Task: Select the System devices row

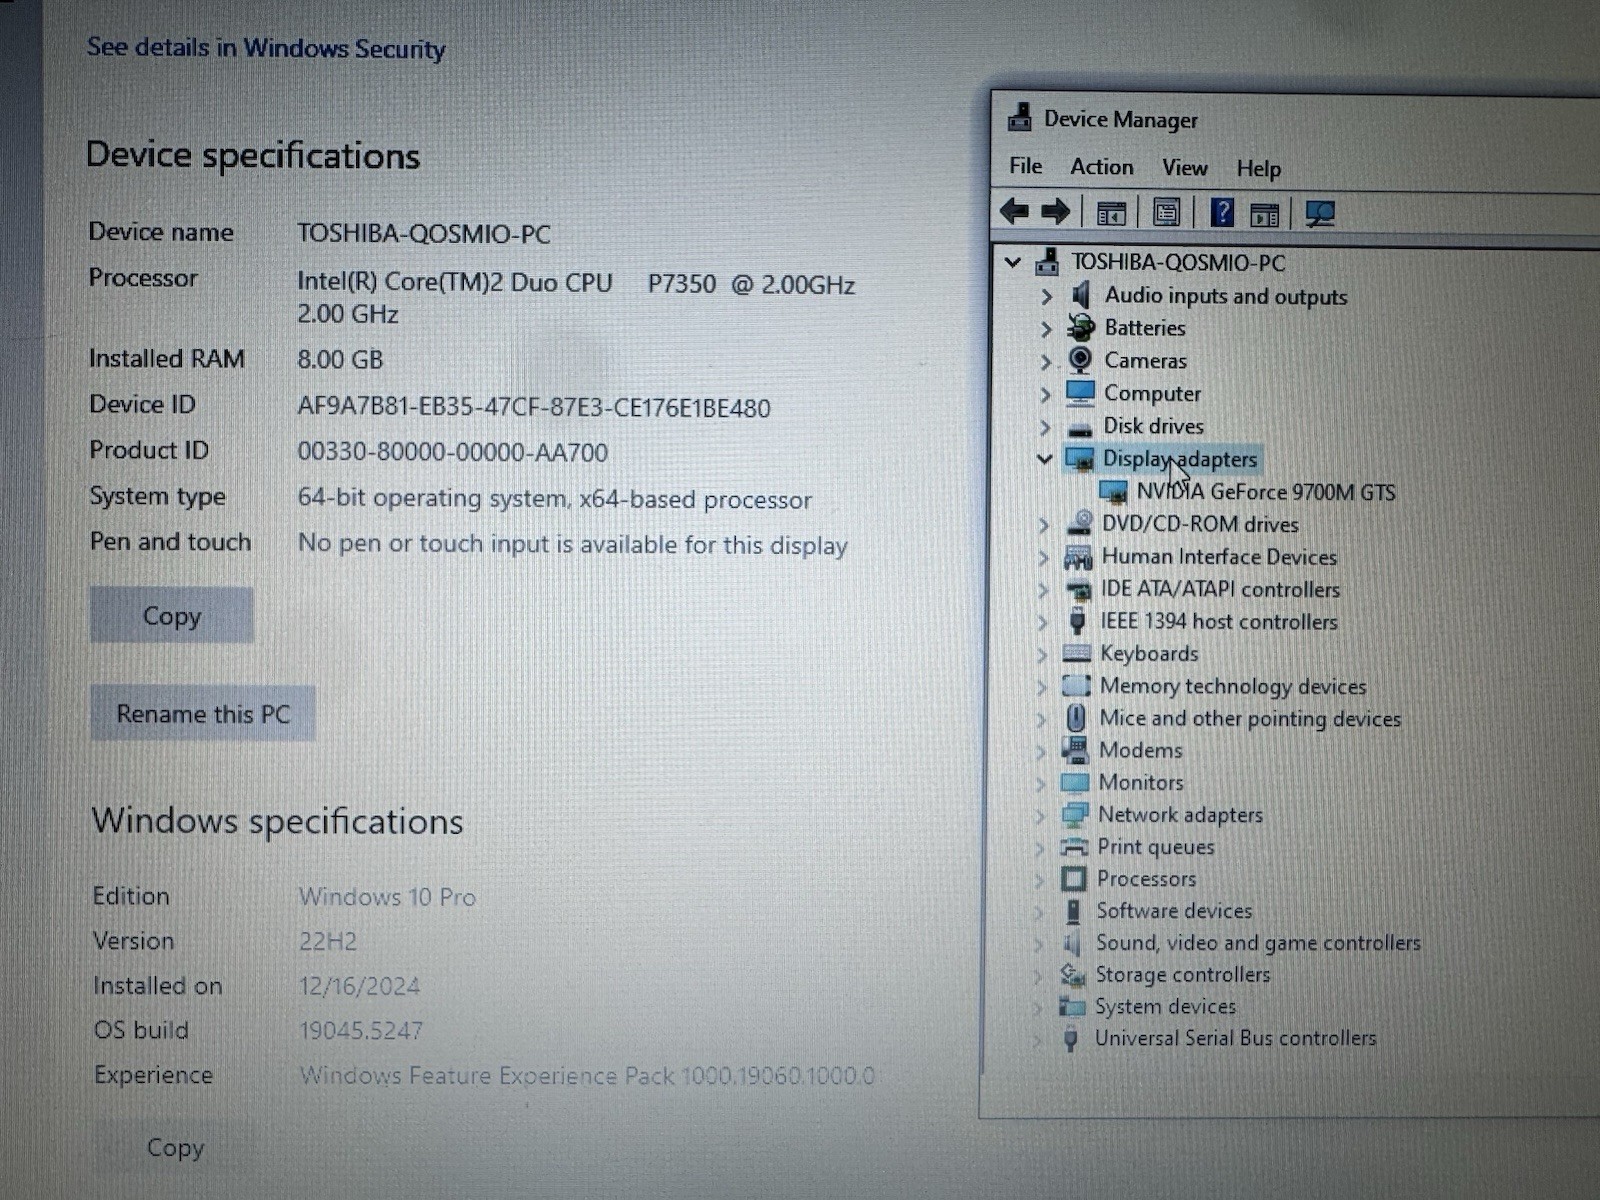Action: 1165,1006
